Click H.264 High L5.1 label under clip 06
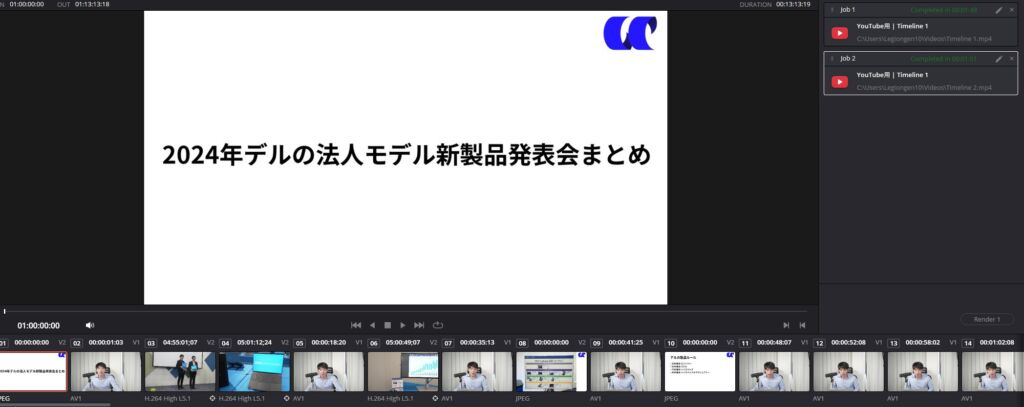 pos(389,398)
